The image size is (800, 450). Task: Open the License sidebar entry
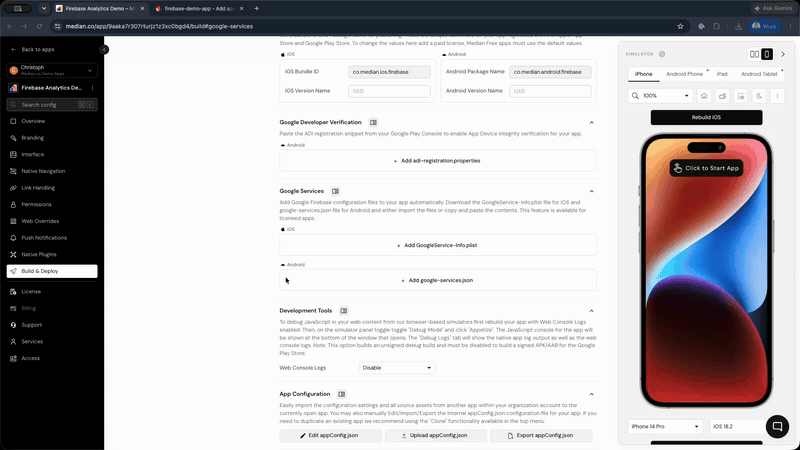[x=31, y=292]
